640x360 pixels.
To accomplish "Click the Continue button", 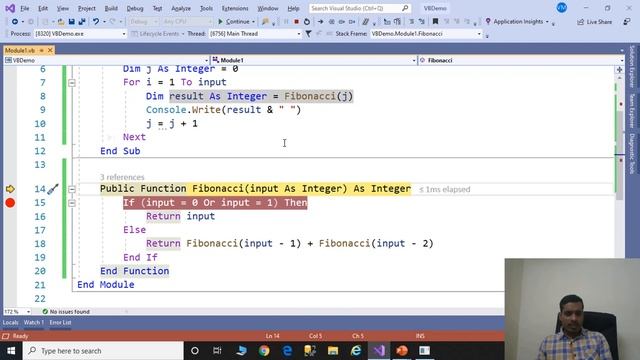I will click(234, 22).
